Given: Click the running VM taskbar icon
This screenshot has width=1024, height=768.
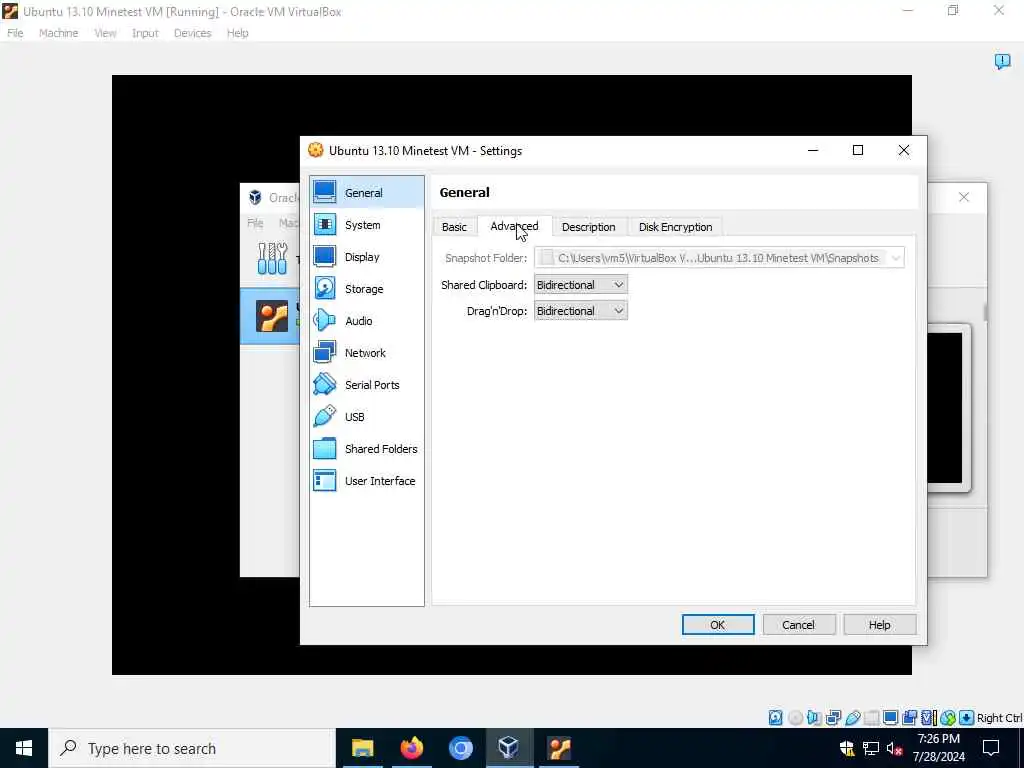Looking at the screenshot, I should pos(558,748).
